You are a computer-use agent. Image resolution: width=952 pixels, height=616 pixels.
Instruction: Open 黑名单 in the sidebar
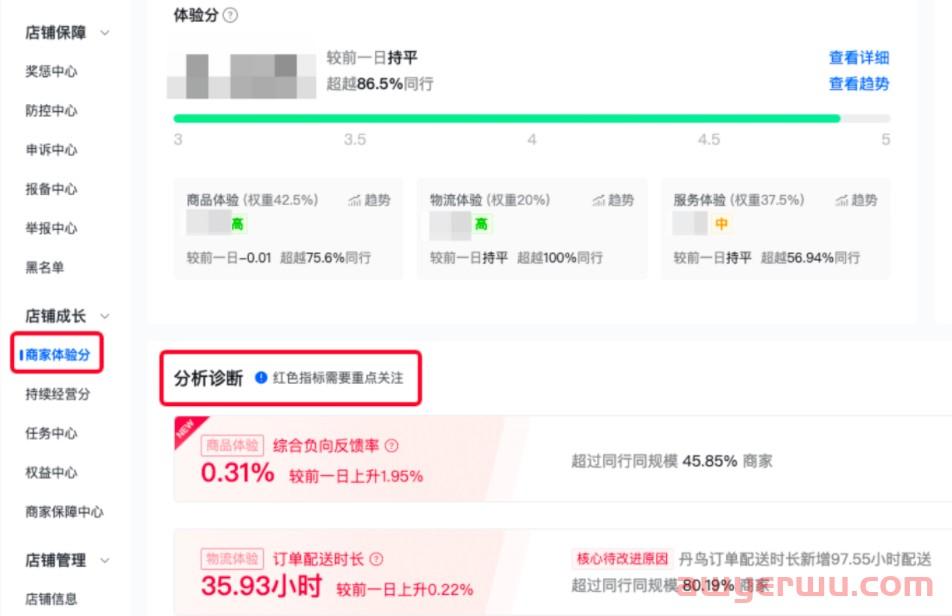(44, 267)
